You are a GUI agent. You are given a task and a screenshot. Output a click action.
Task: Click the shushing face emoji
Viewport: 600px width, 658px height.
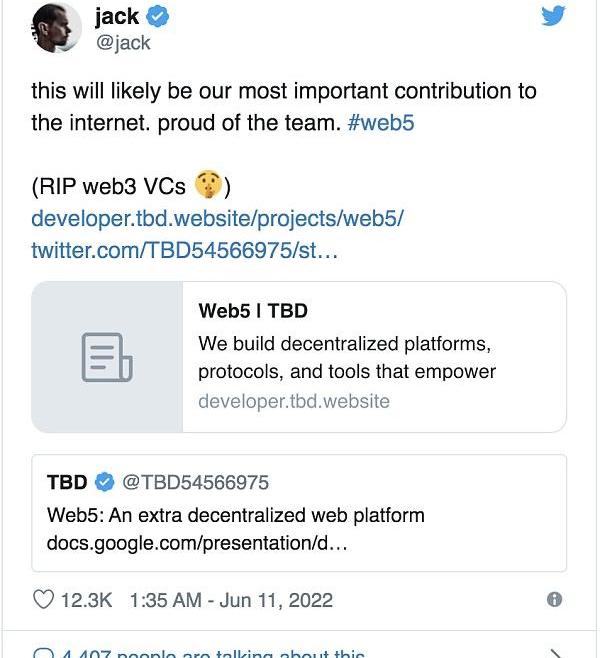207,185
